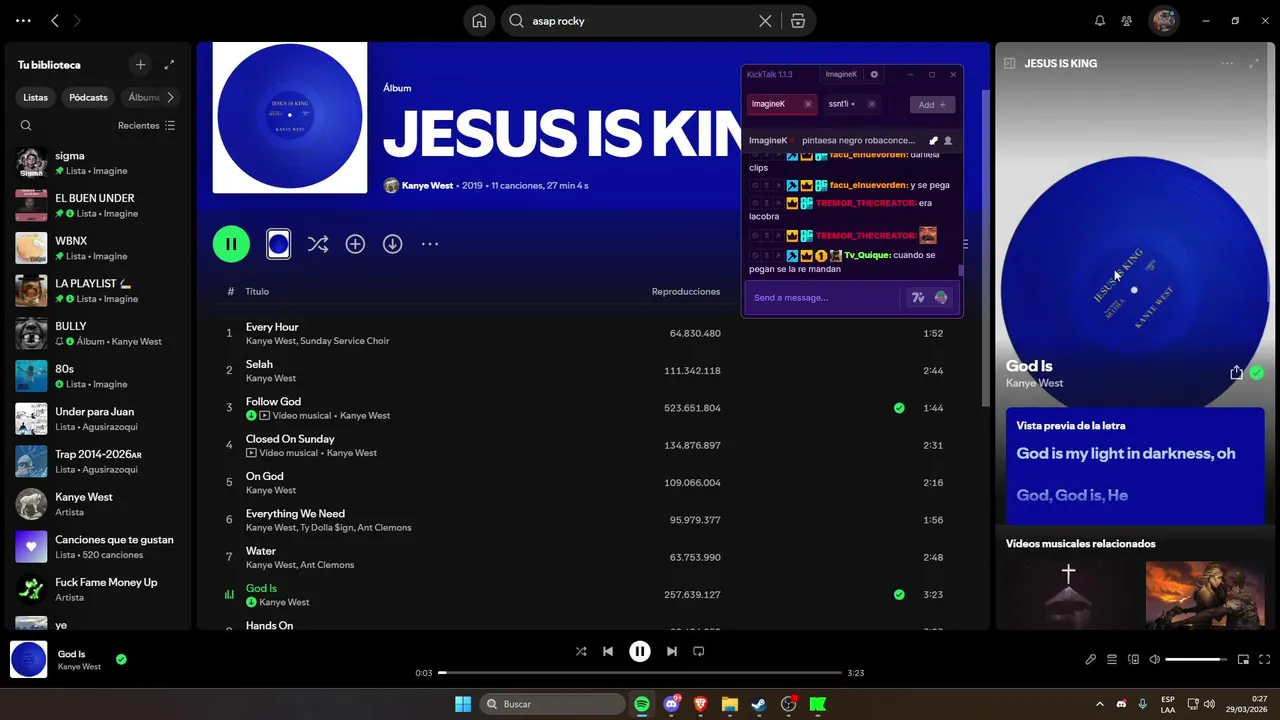Open the miniplayer icon
The image size is (1280, 720).
1244,660
